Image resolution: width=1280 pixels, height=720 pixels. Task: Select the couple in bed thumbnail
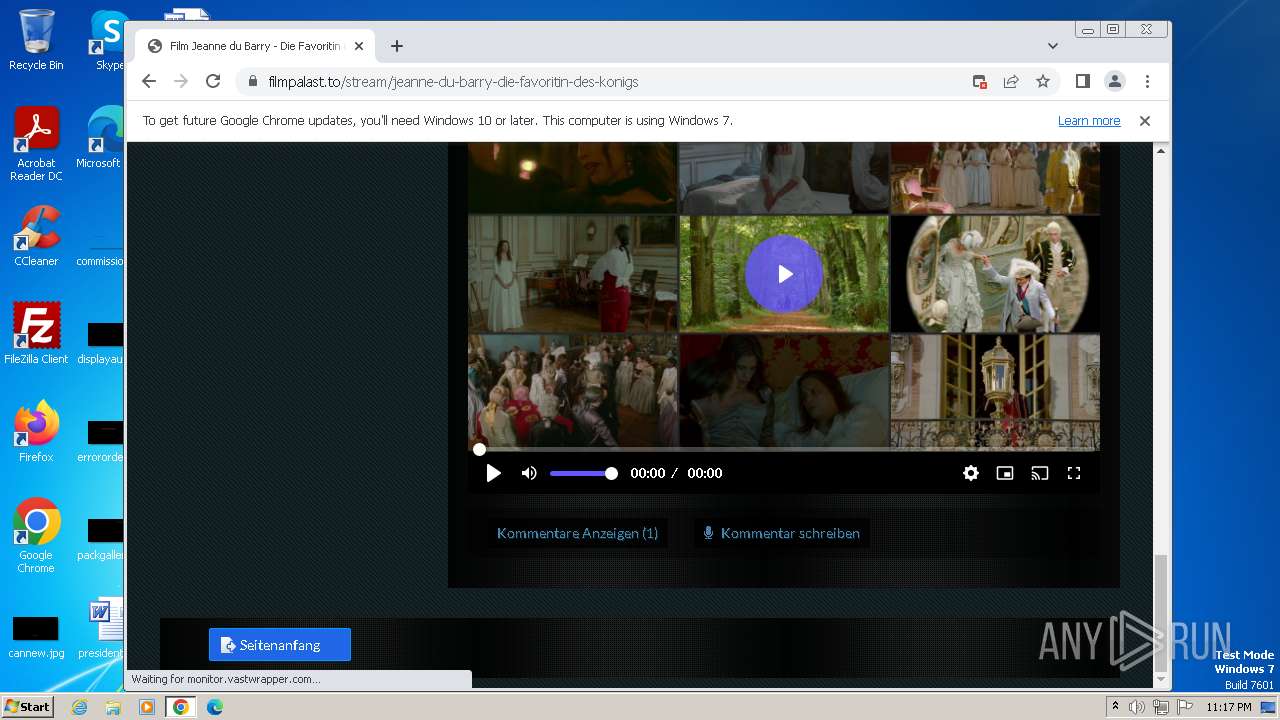tap(784, 391)
